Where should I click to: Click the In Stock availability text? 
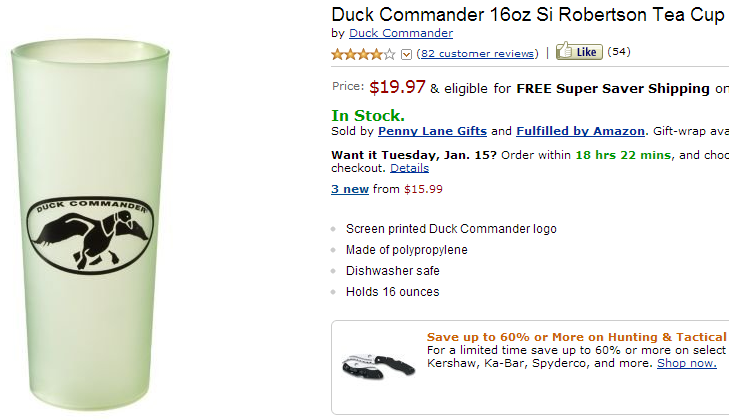pos(368,115)
